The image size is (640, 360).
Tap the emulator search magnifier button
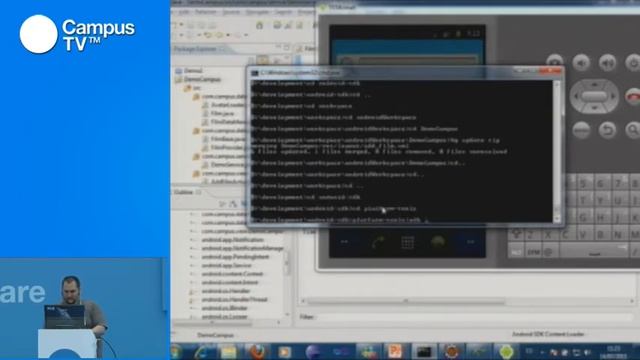633,130
